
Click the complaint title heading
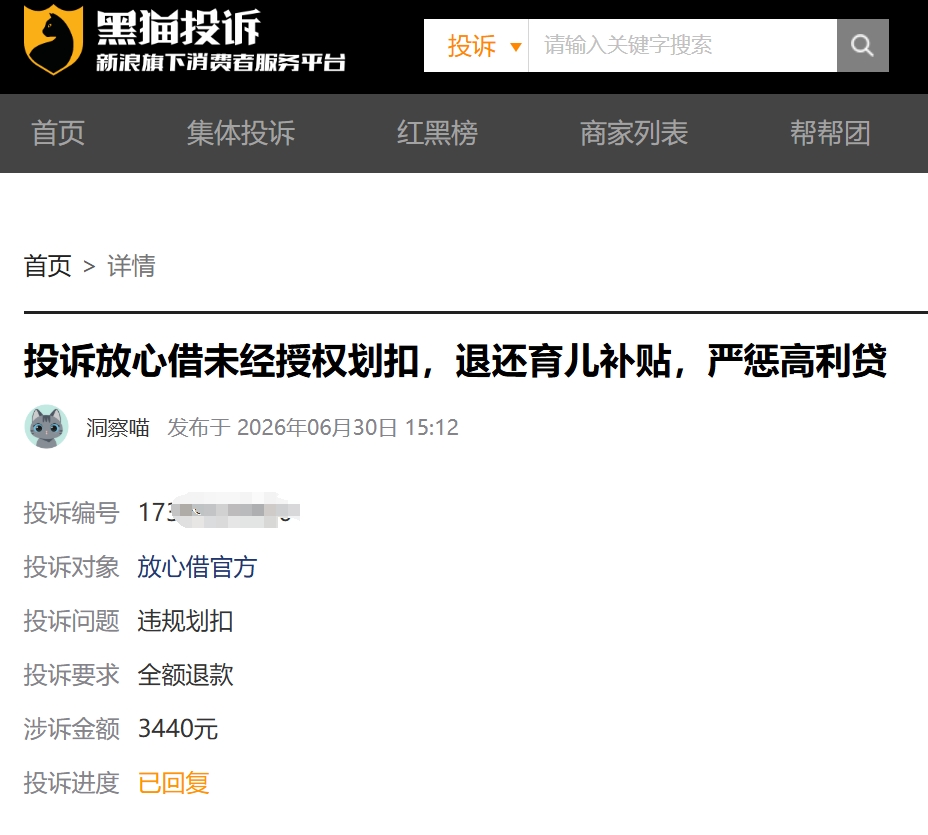pos(455,361)
